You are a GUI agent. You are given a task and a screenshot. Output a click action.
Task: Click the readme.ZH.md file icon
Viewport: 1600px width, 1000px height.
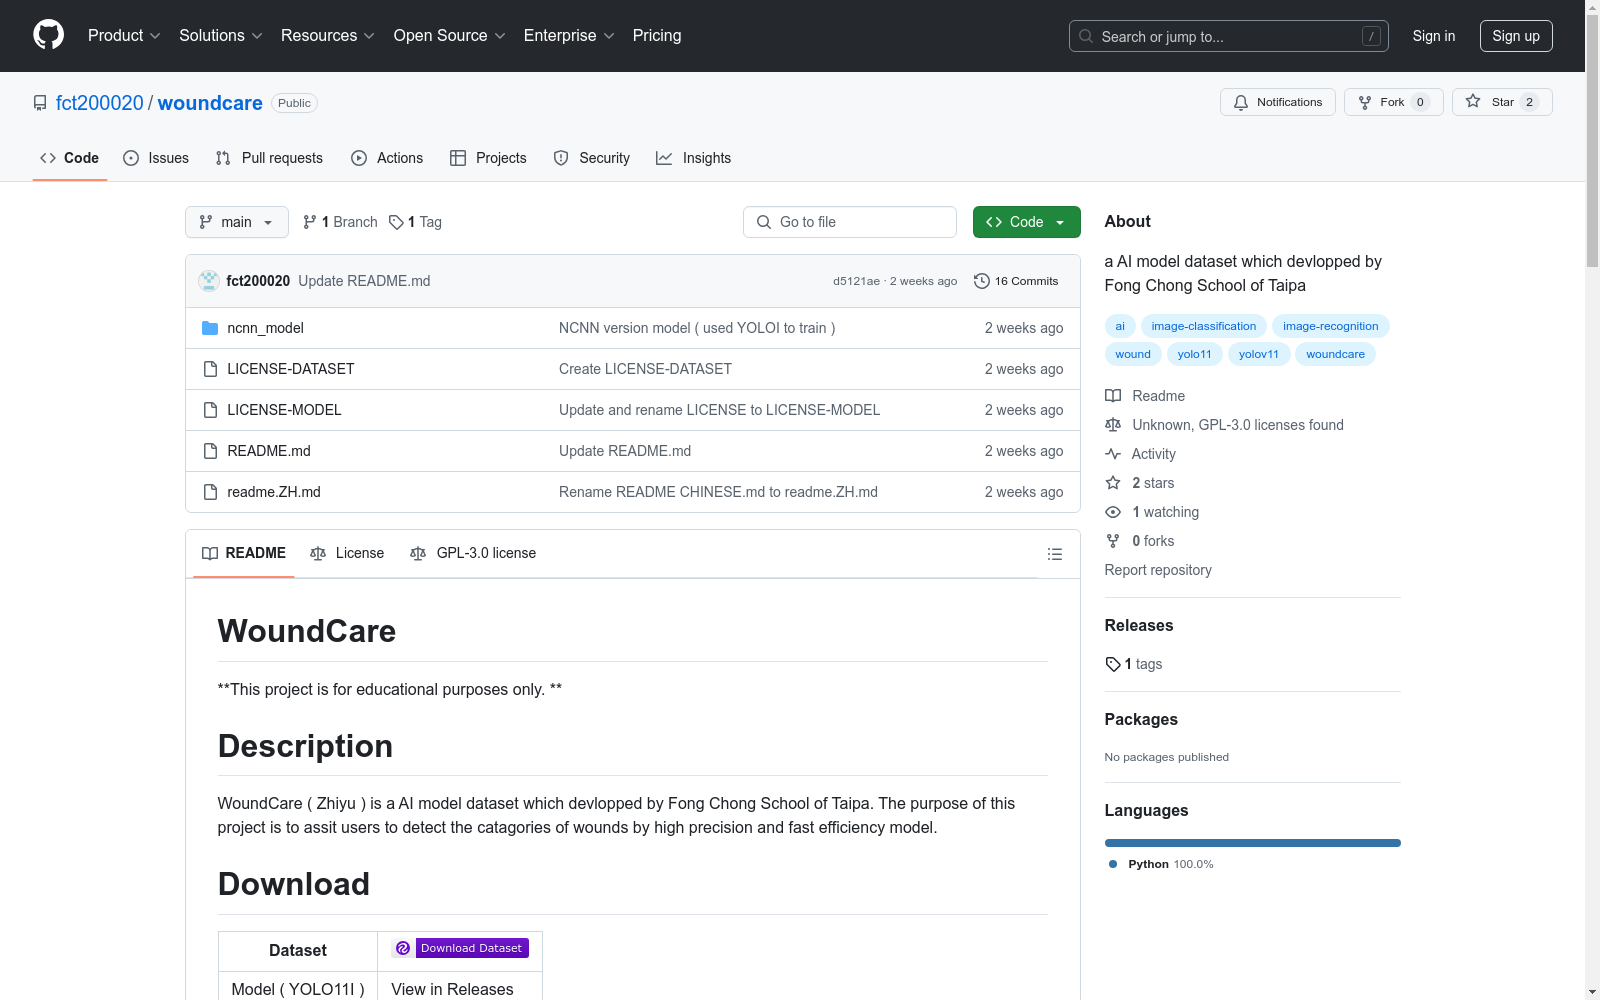pos(210,492)
